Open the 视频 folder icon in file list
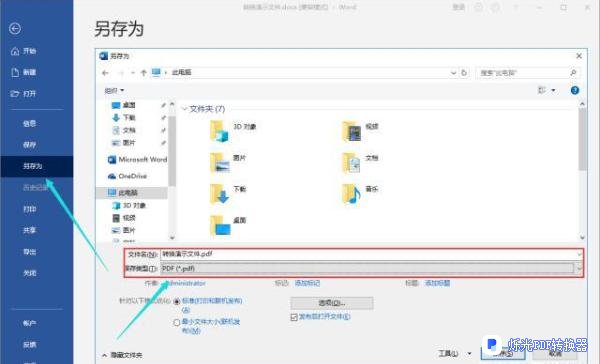This screenshot has height=364, width=600. (351, 131)
